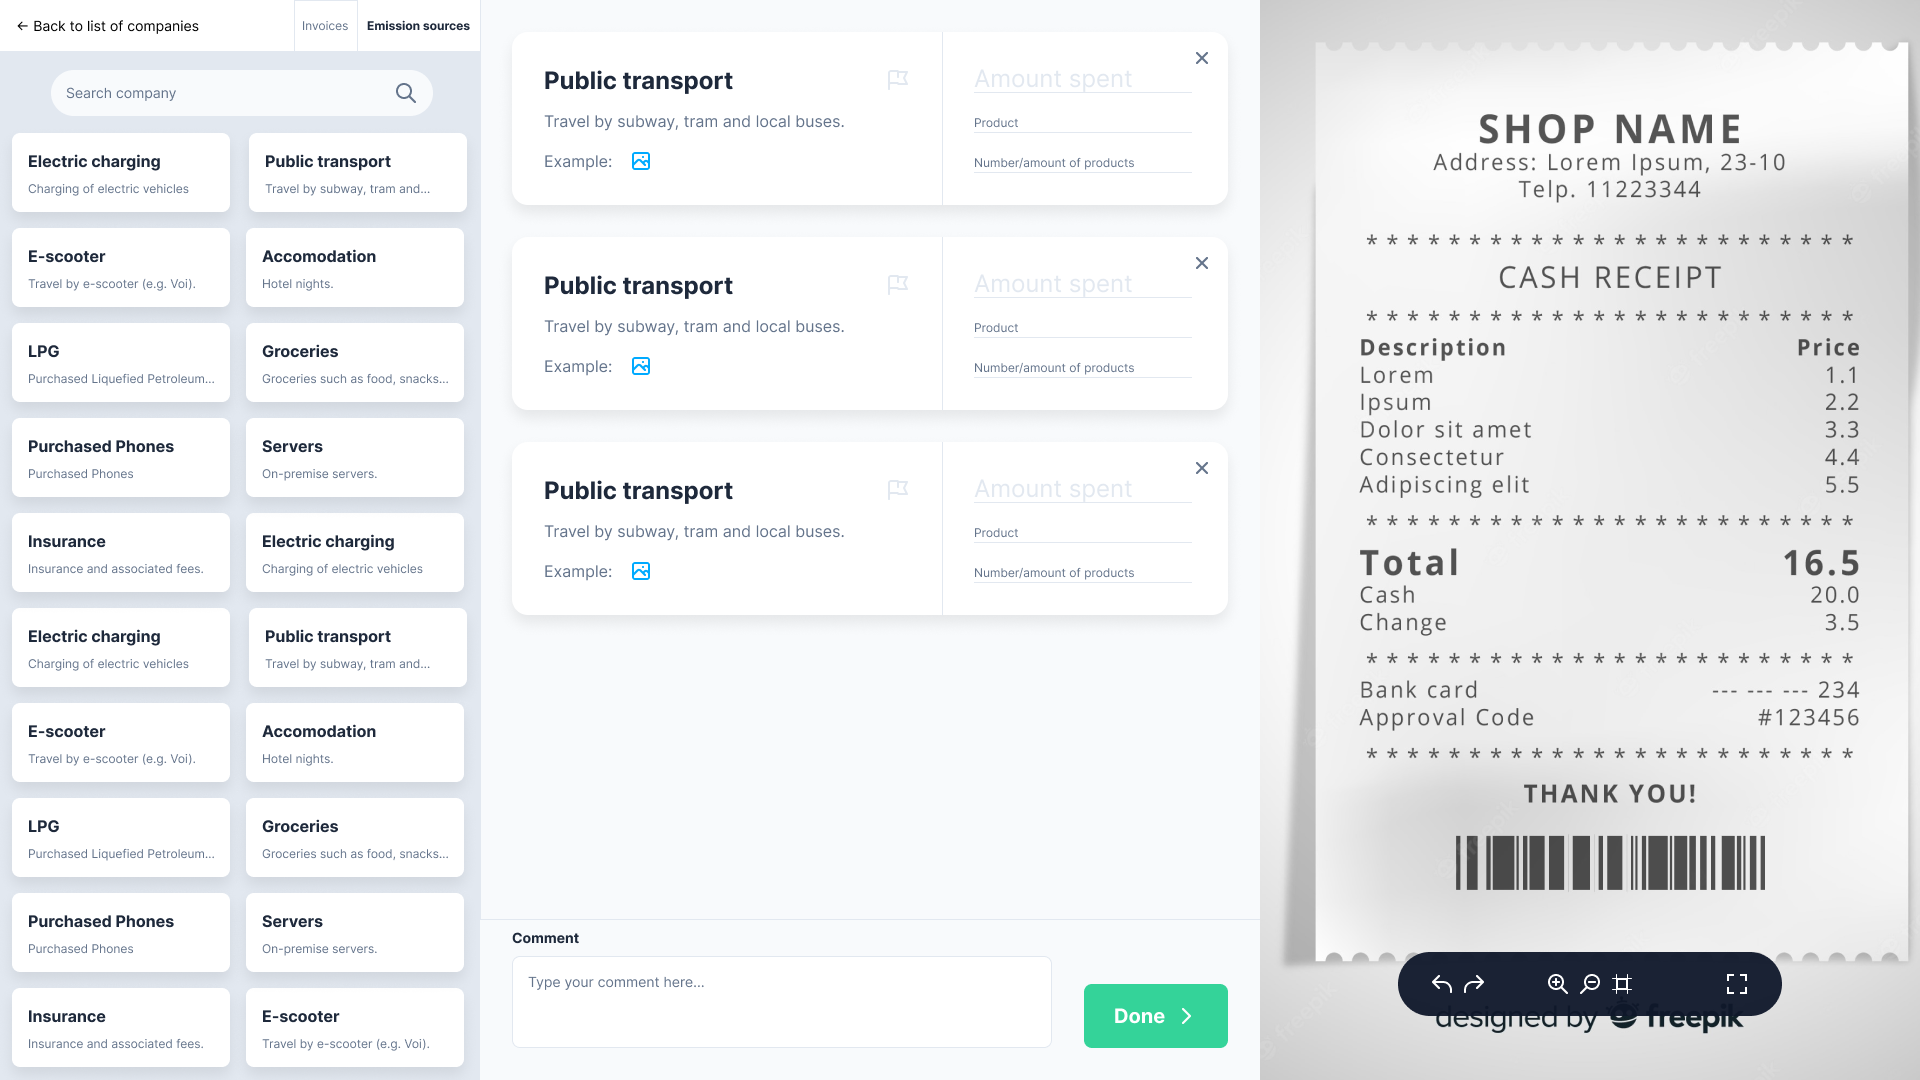This screenshot has width=1920, height=1080.
Task: Click Amount spent field in top card
Action: pyautogui.click(x=1082, y=79)
